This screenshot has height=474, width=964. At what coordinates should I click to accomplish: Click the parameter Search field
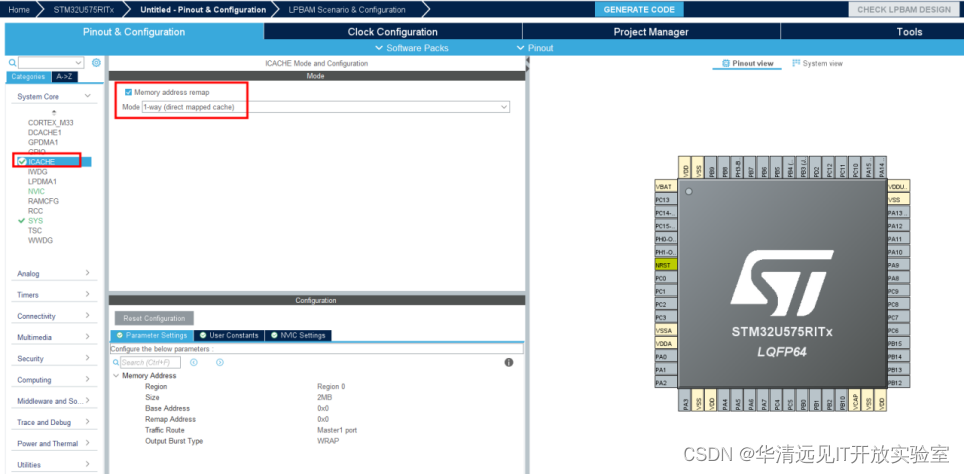(x=150, y=362)
